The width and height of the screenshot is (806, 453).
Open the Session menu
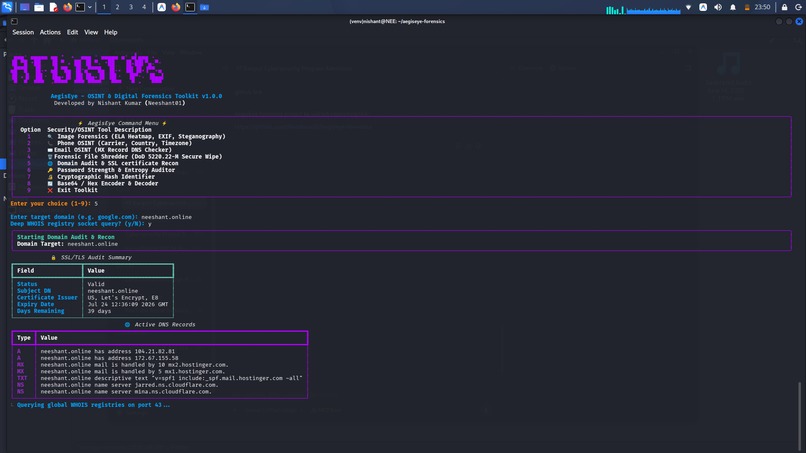pos(23,32)
